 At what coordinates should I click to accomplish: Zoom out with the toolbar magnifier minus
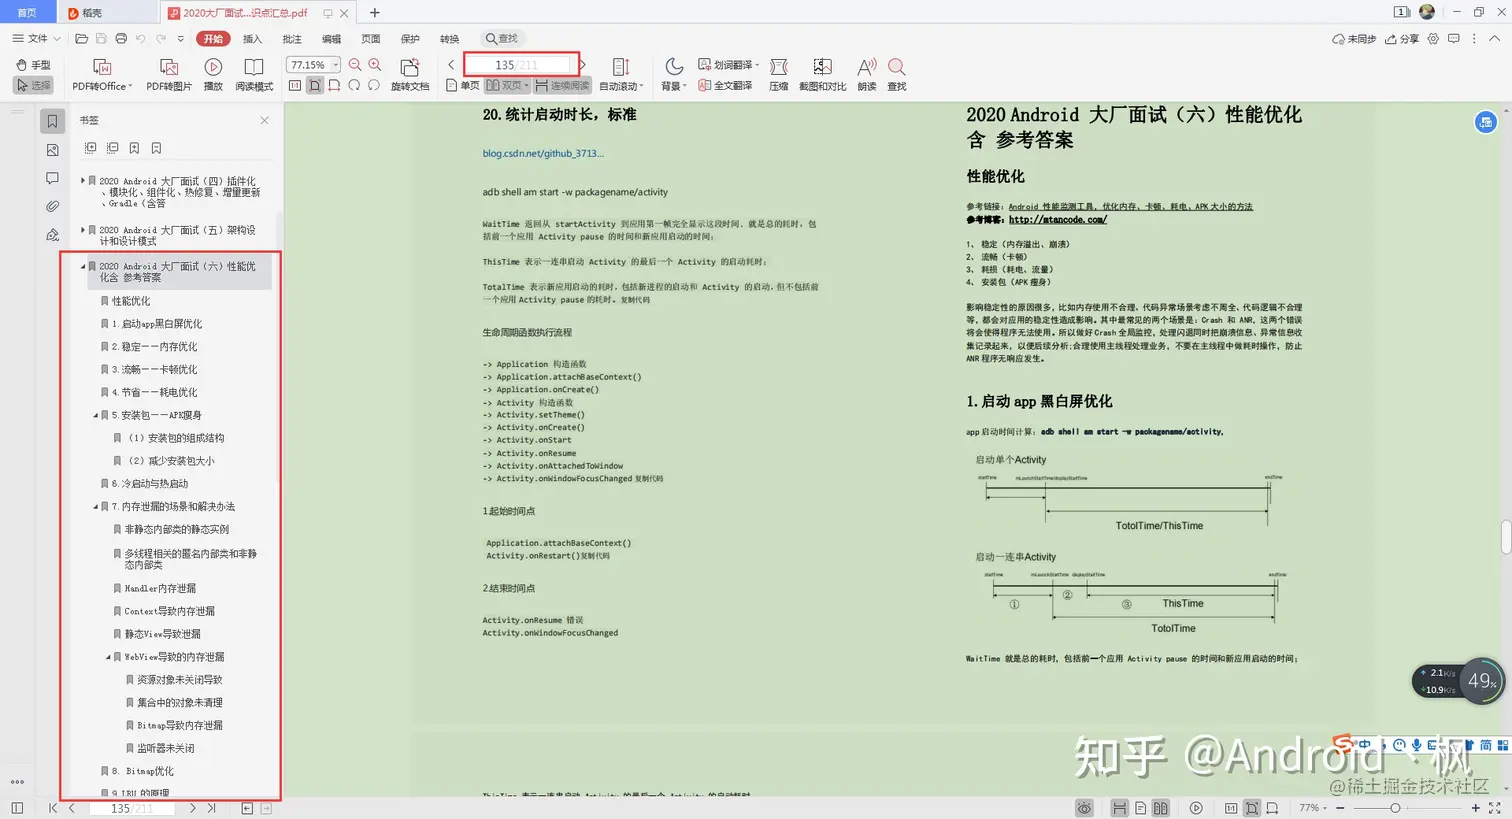click(355, 65)
